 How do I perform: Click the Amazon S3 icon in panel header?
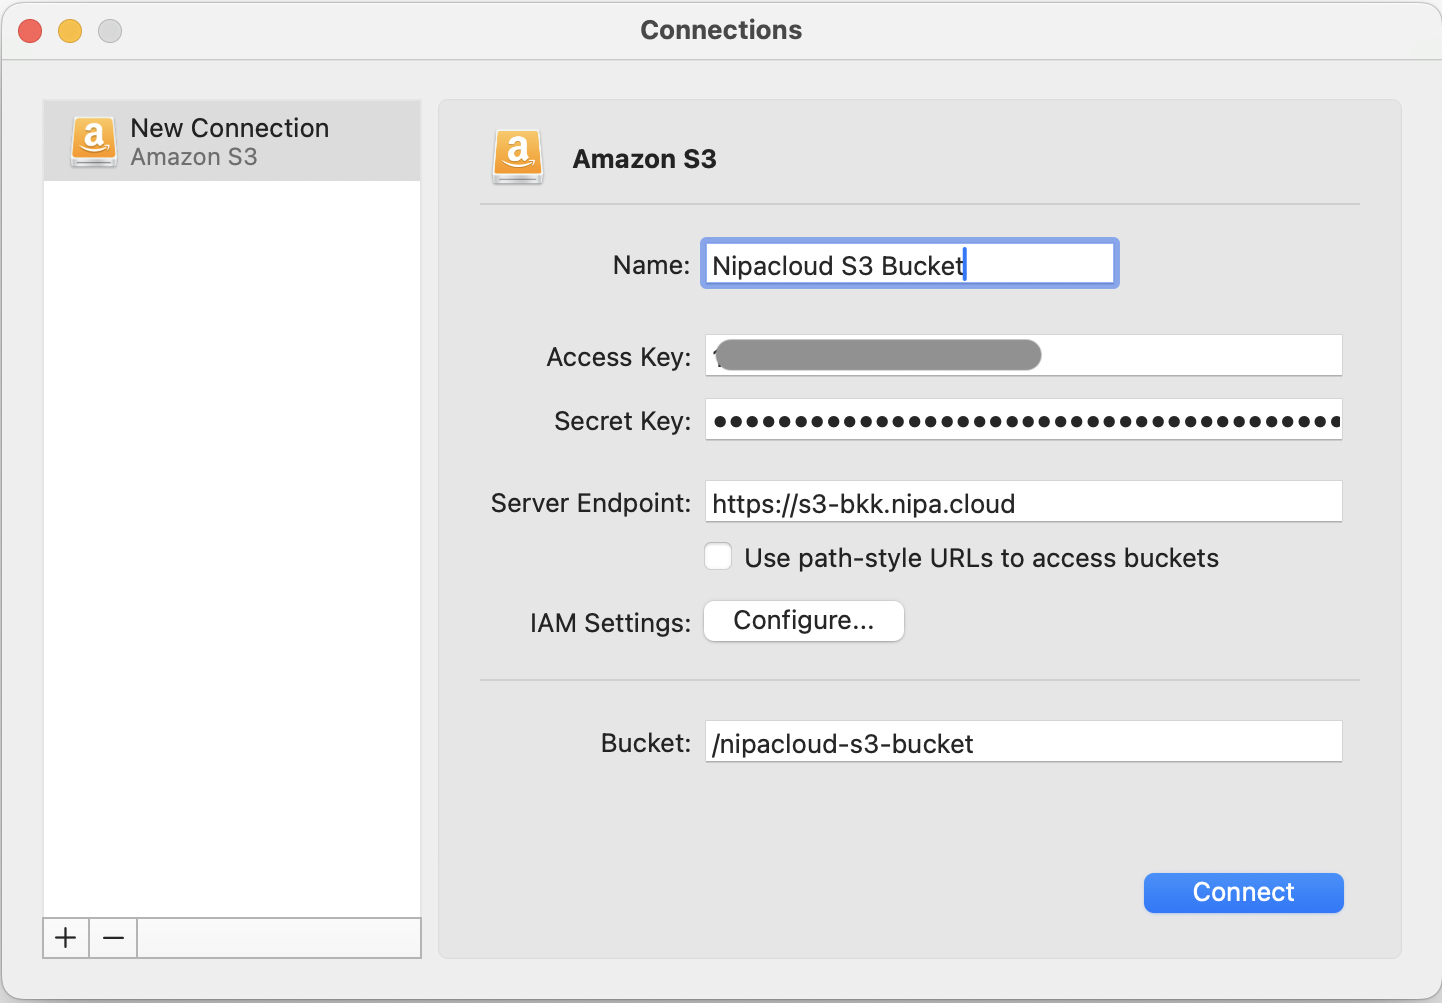pyautogui.click(x=517, y=157)
